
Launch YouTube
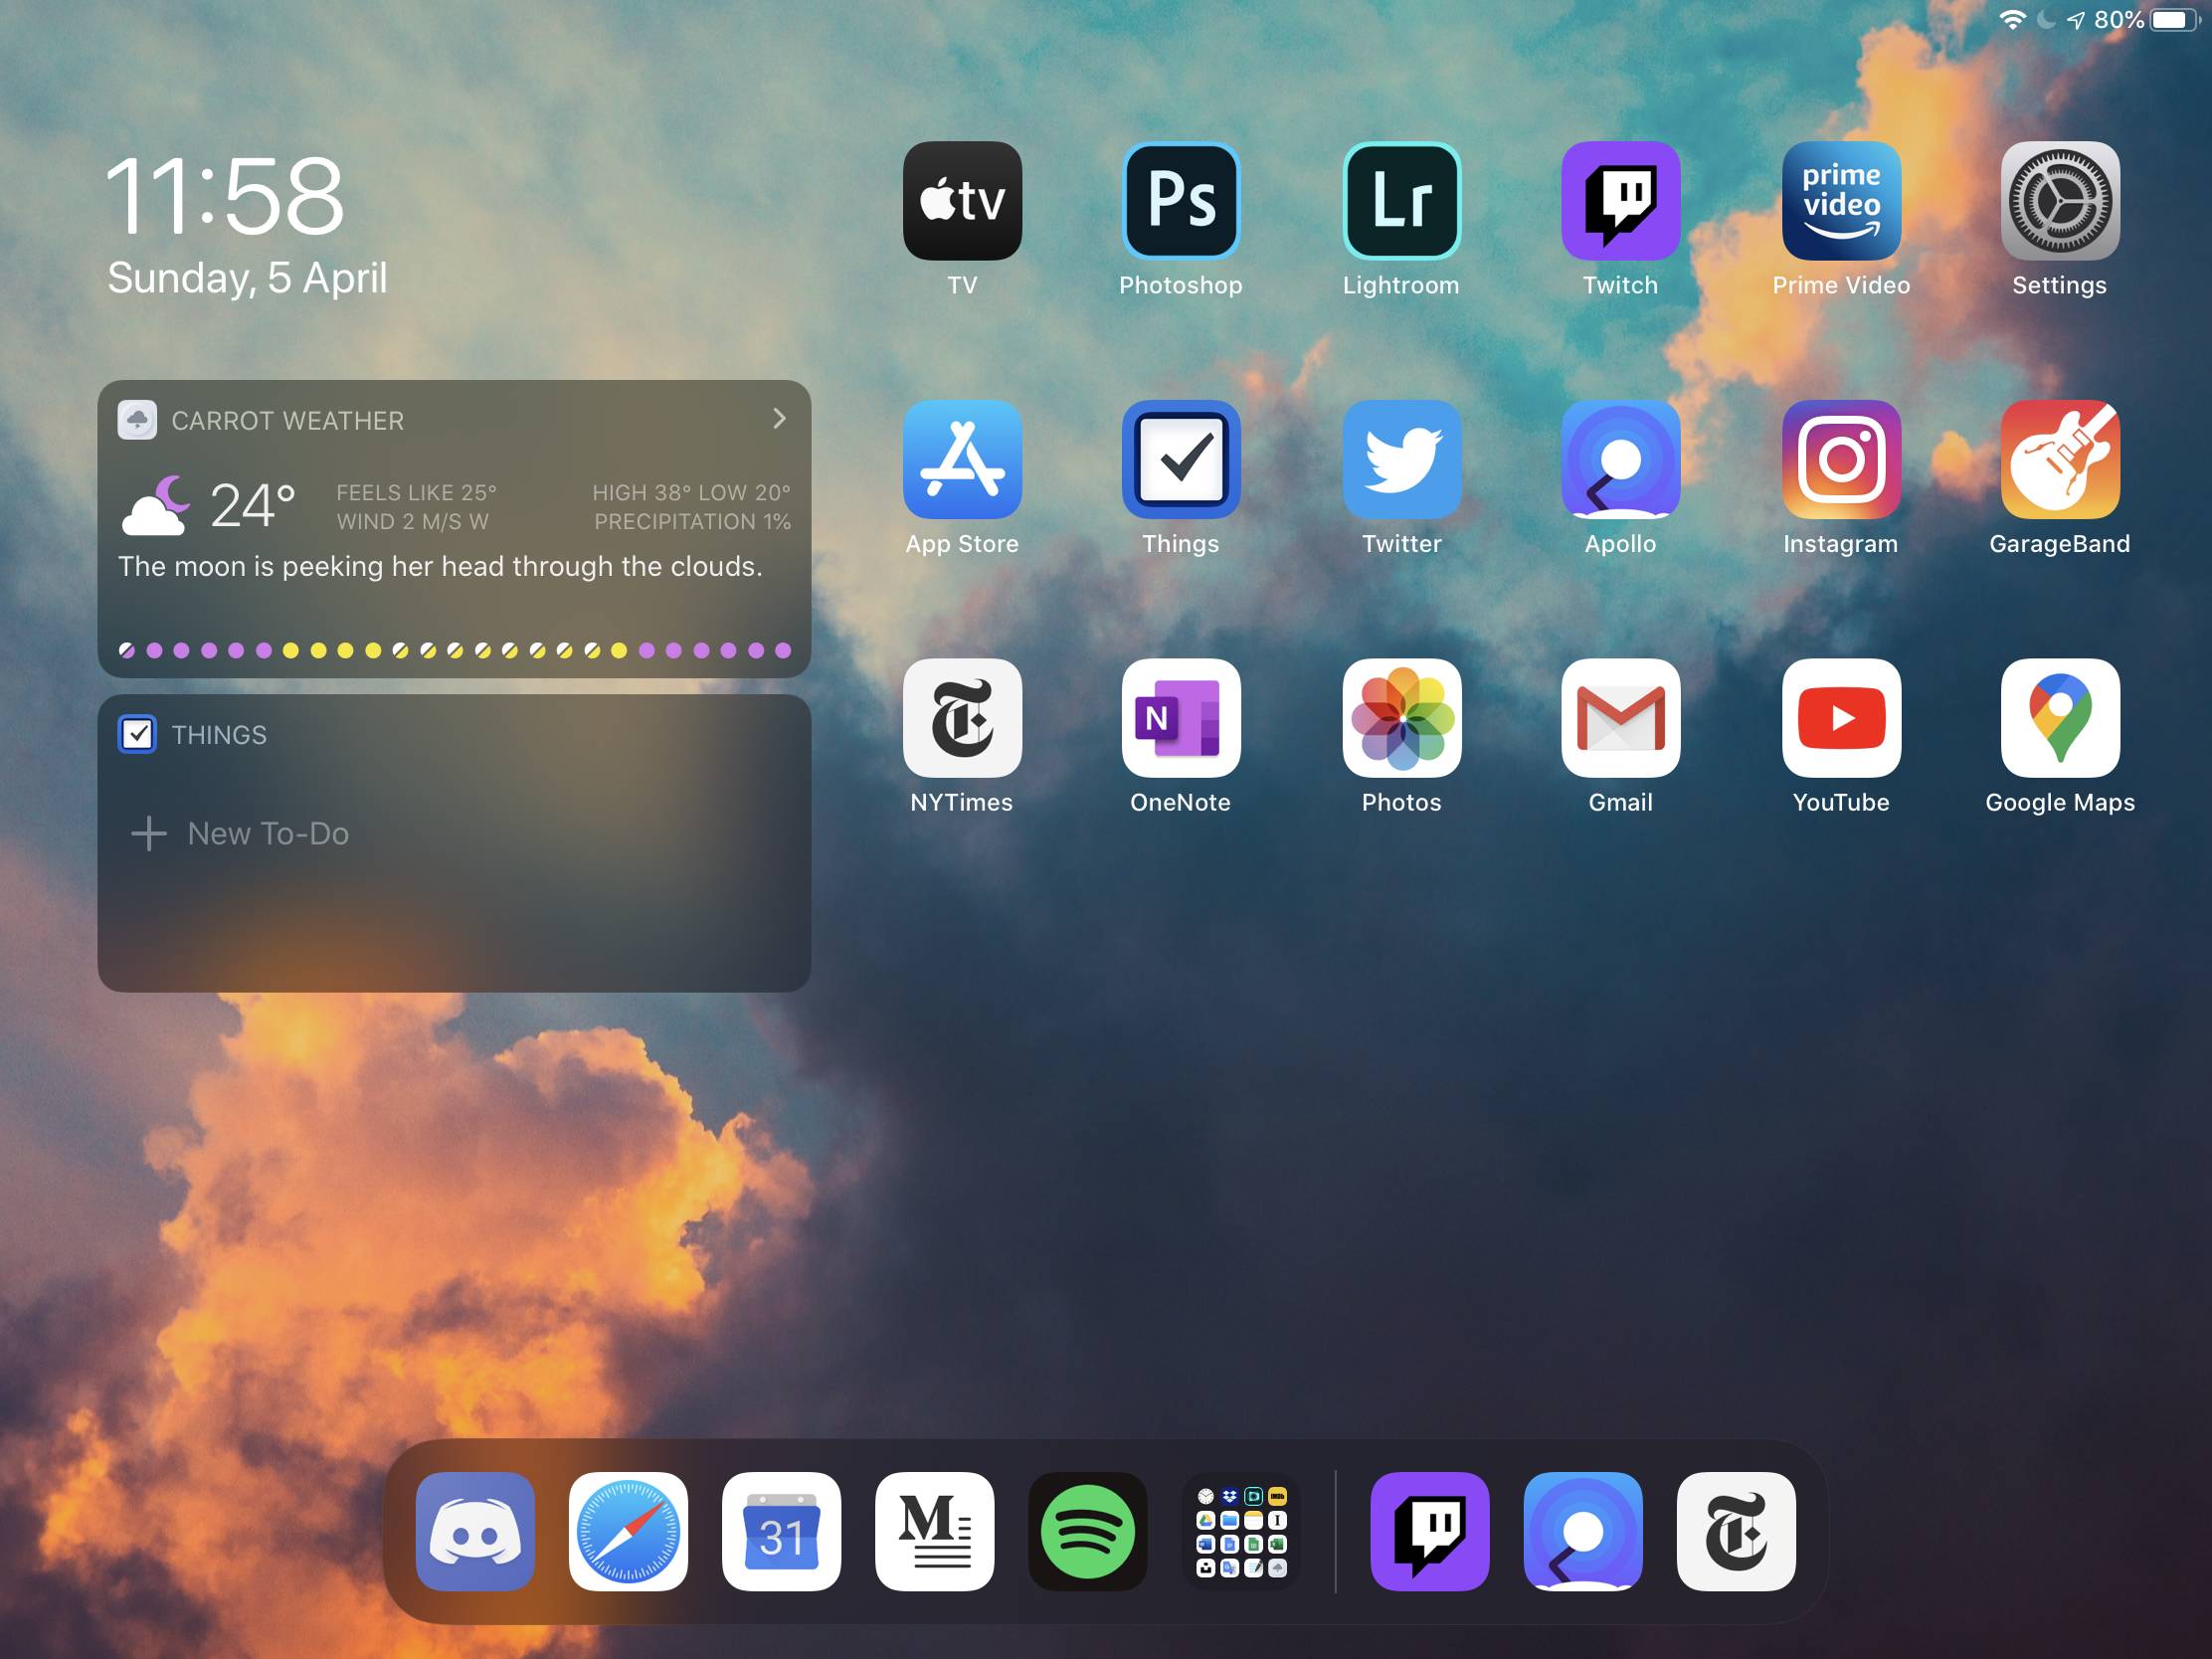(1840, 717)
